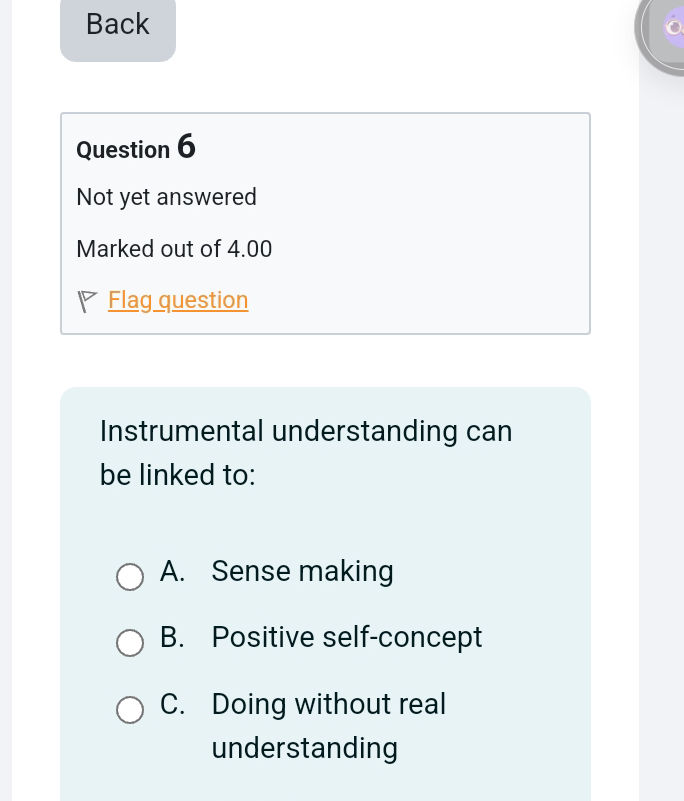Switch focus to the Question 6 info panel
Image resolution: width=684 pixels, height=801 pixels.
[325, 223]
